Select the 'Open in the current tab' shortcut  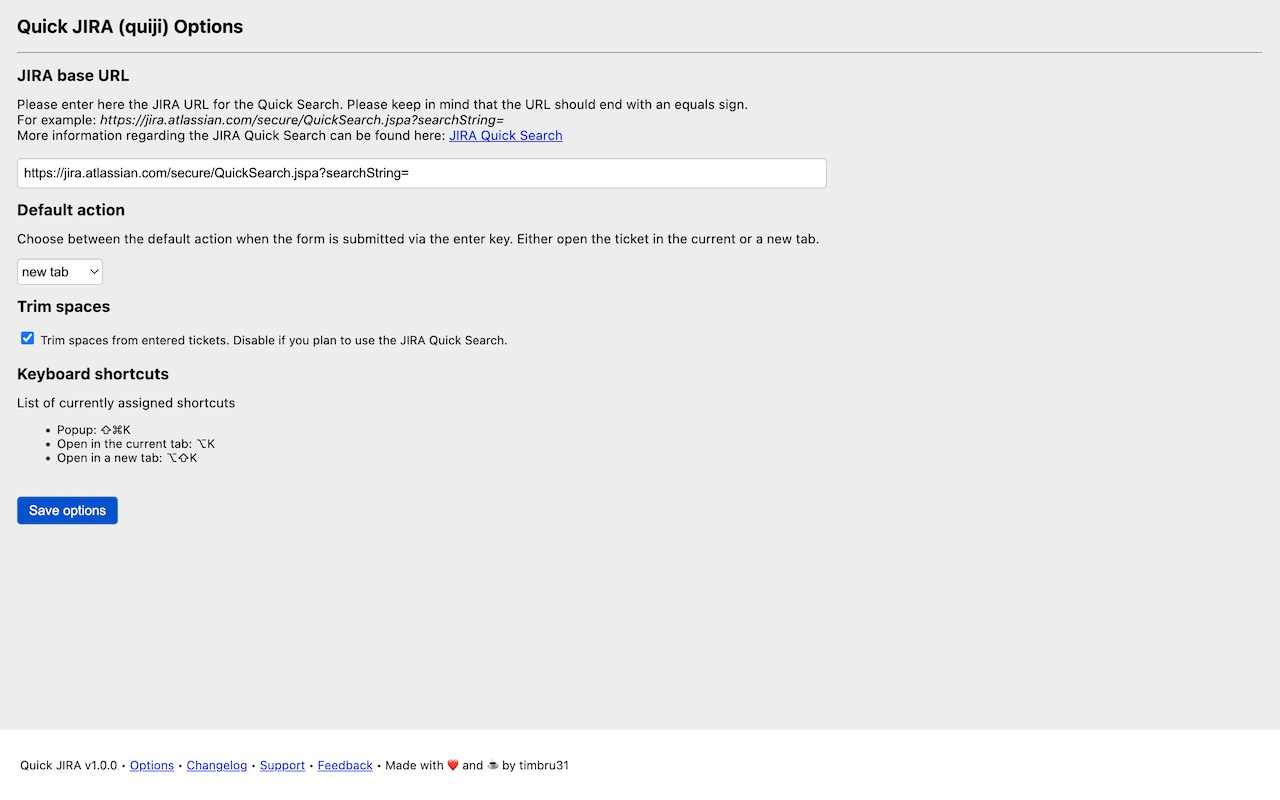135,444
